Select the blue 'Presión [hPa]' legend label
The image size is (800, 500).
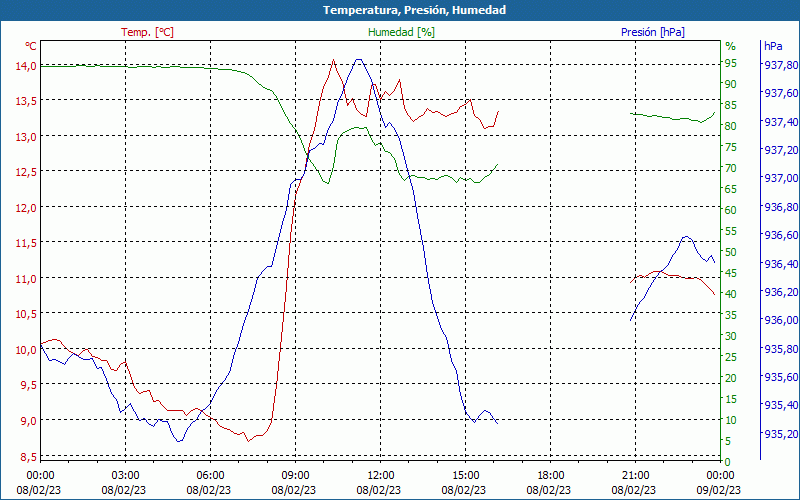pos(653,32)
